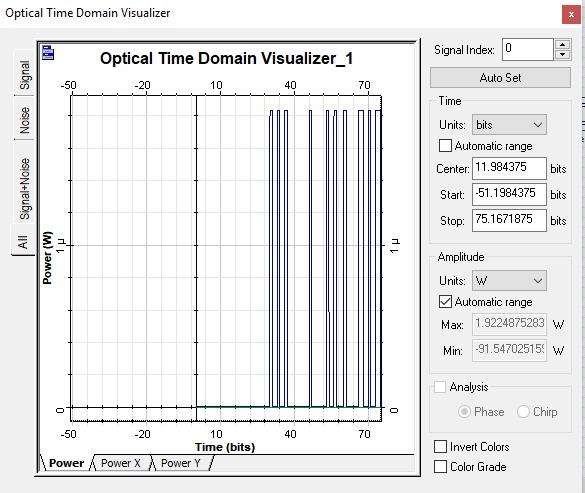Click the Max amplitude field
The width and height of the screenshot is (585, 493).
click(509, 324)
